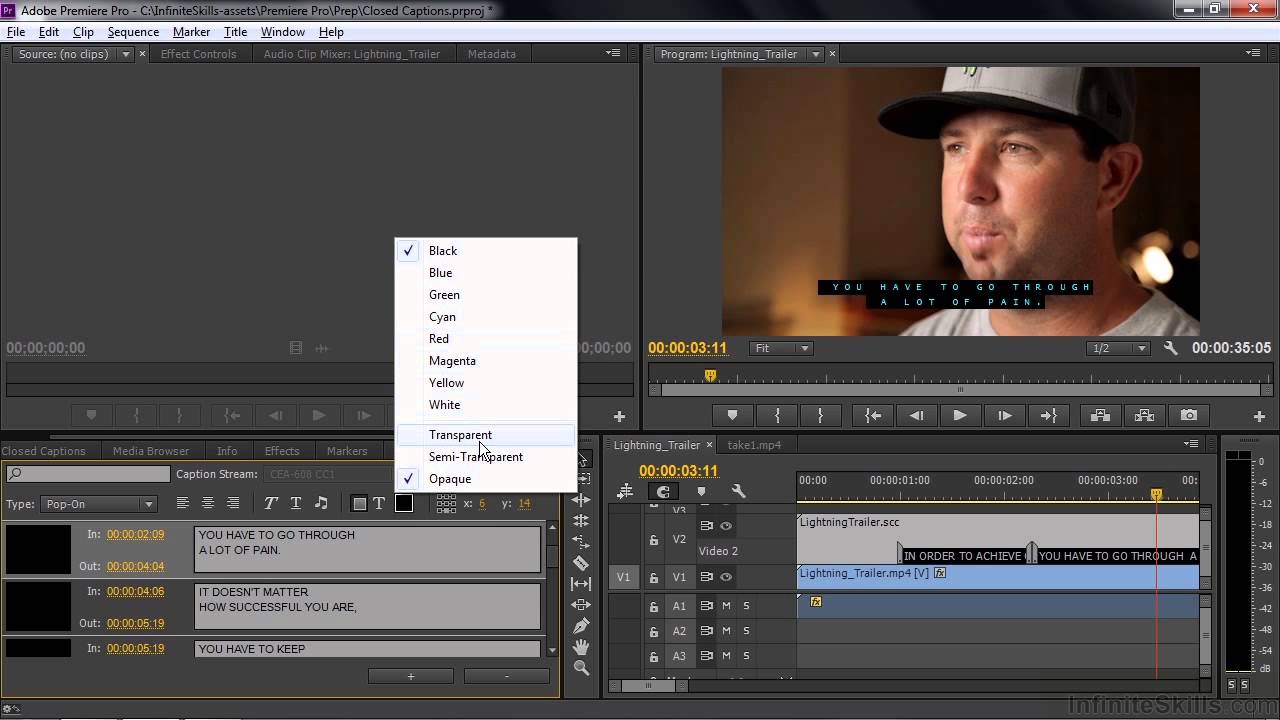Screen dimensions: 1280x720
Task: Add a marker in the timeline header
Action: pos(701,491)
